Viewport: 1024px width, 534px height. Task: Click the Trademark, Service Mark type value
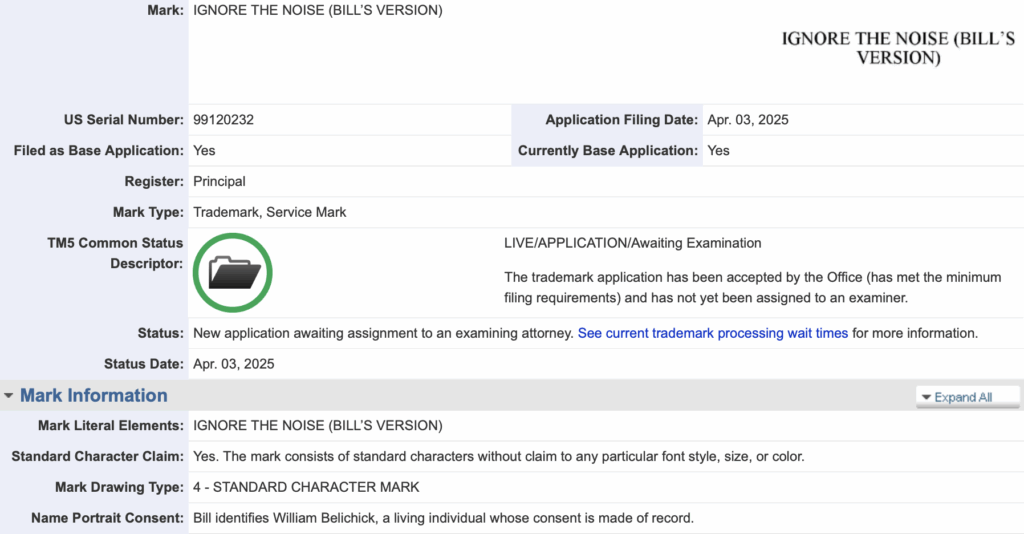tap(269, 212)
